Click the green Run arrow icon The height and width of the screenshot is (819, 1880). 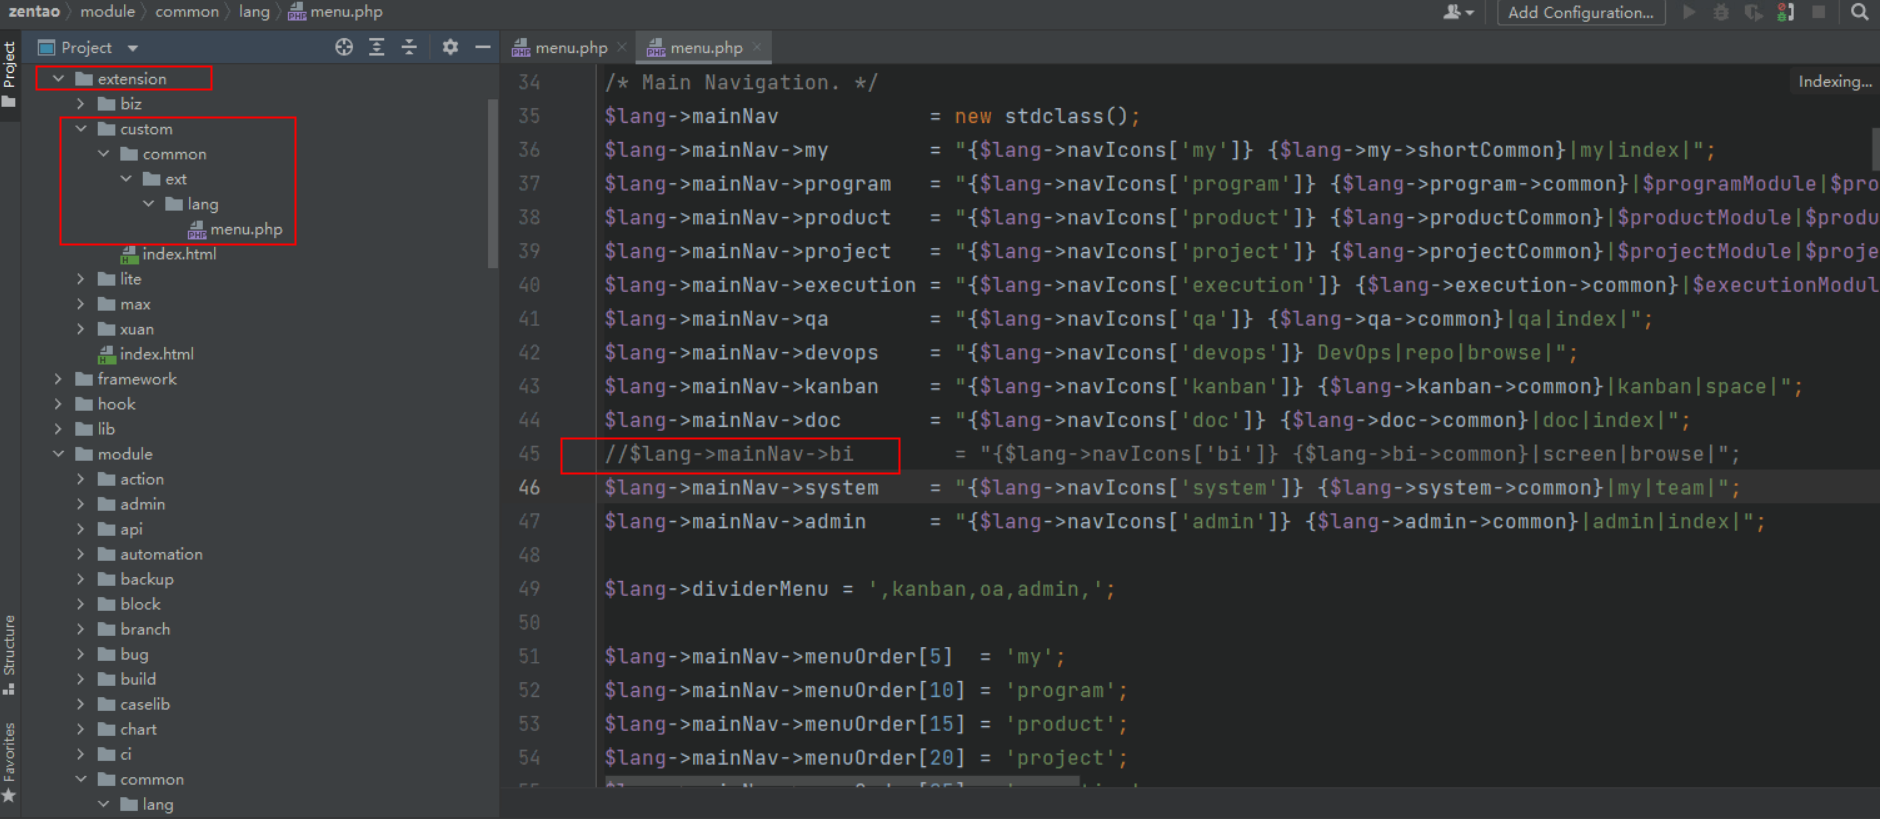pos(1689,12)
